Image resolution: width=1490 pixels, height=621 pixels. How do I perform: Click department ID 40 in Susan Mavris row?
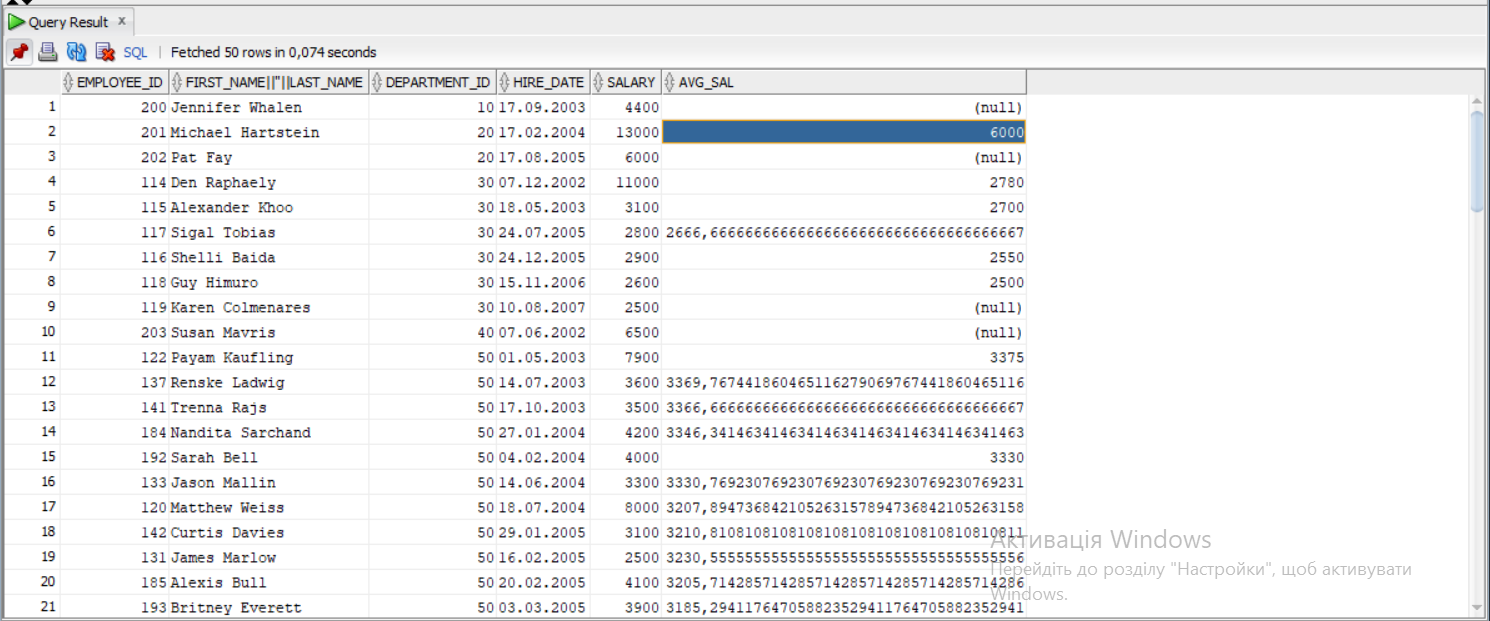432,332
